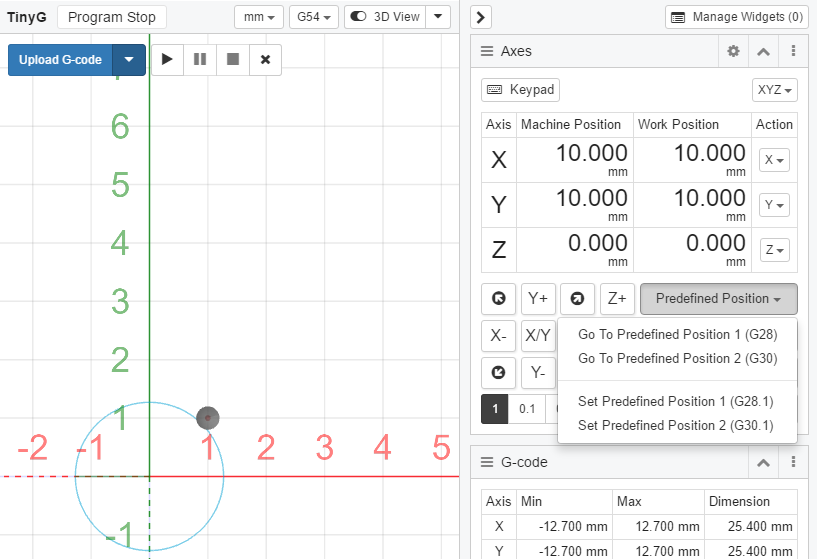This screenshot has width=817, height=559.
Task: Click the X icon to unload G-code
Action: (265, 59)
